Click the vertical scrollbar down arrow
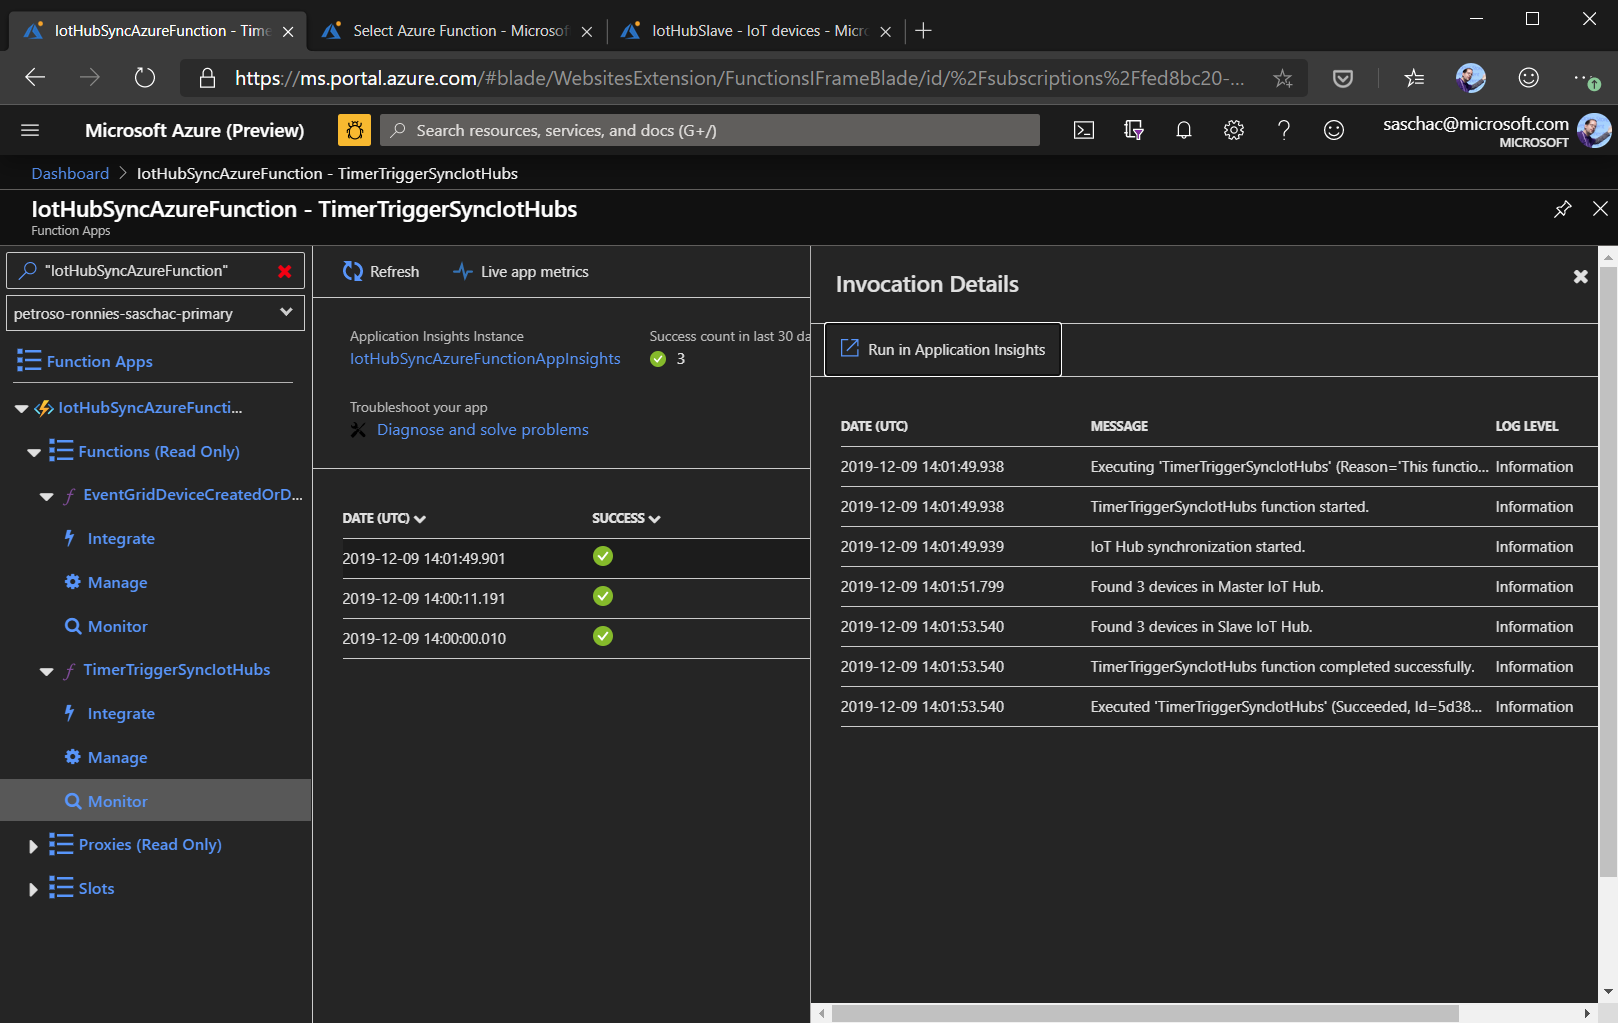Screen dimensions: 1618x1023 (1608, 991)
